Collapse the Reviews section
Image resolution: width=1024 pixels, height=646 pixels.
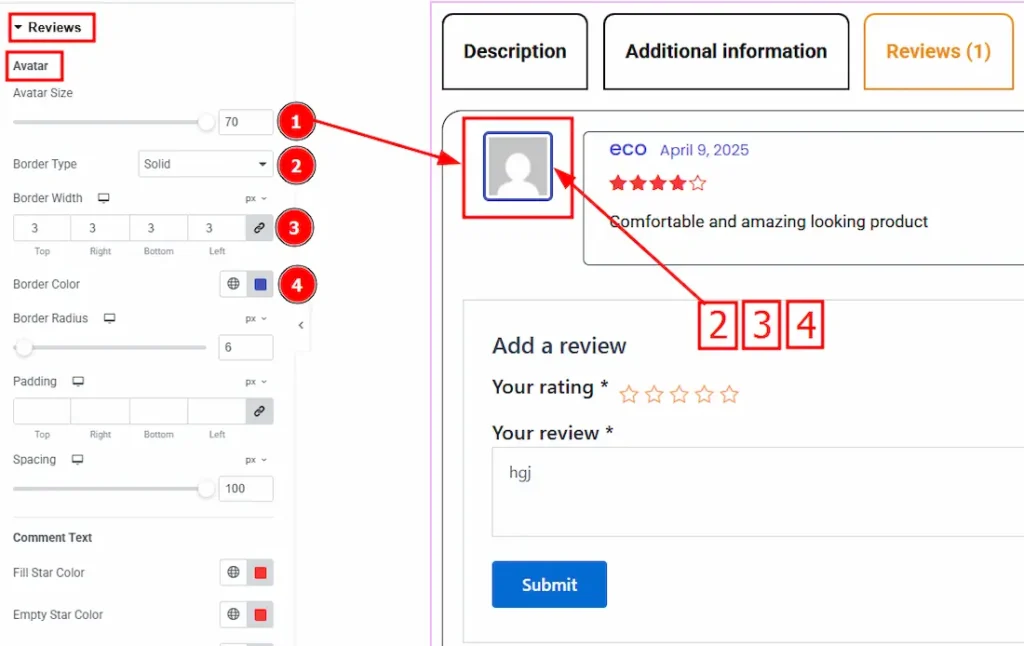point(48,27)
